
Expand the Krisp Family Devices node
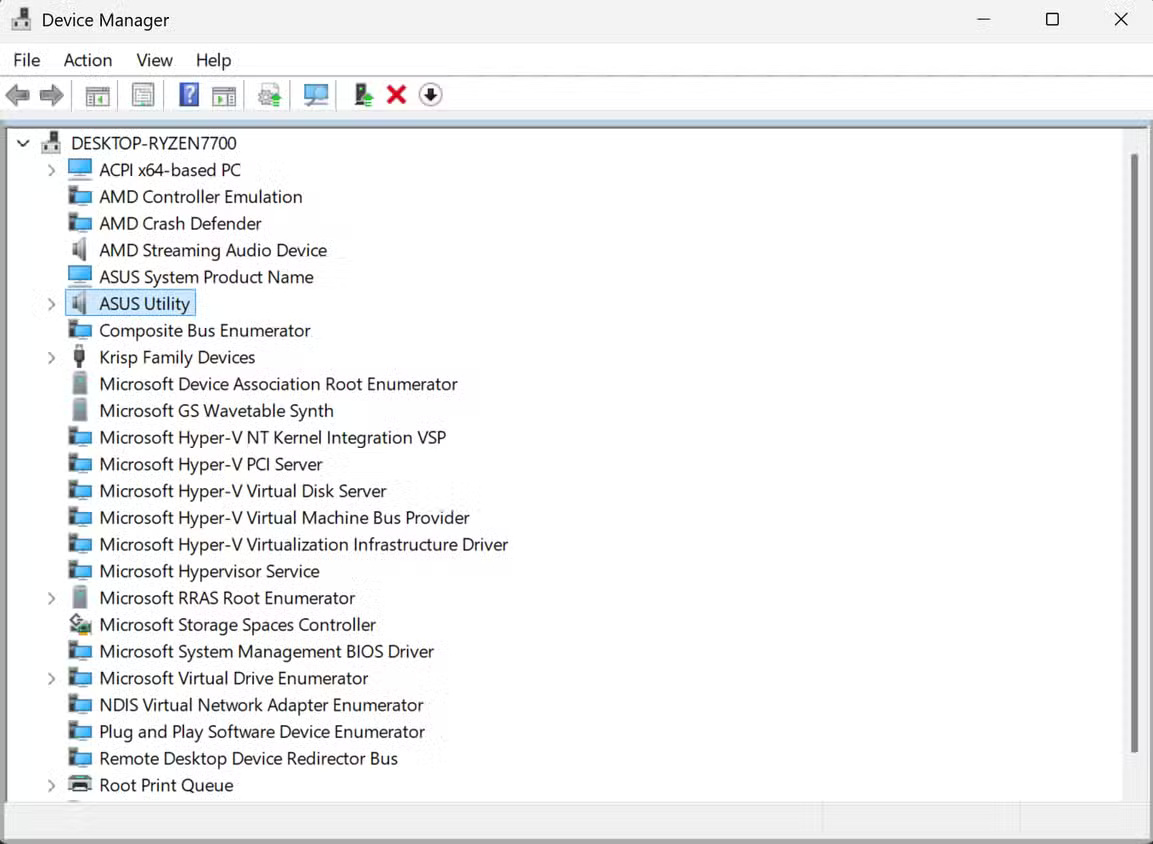(x=52, y=357)
